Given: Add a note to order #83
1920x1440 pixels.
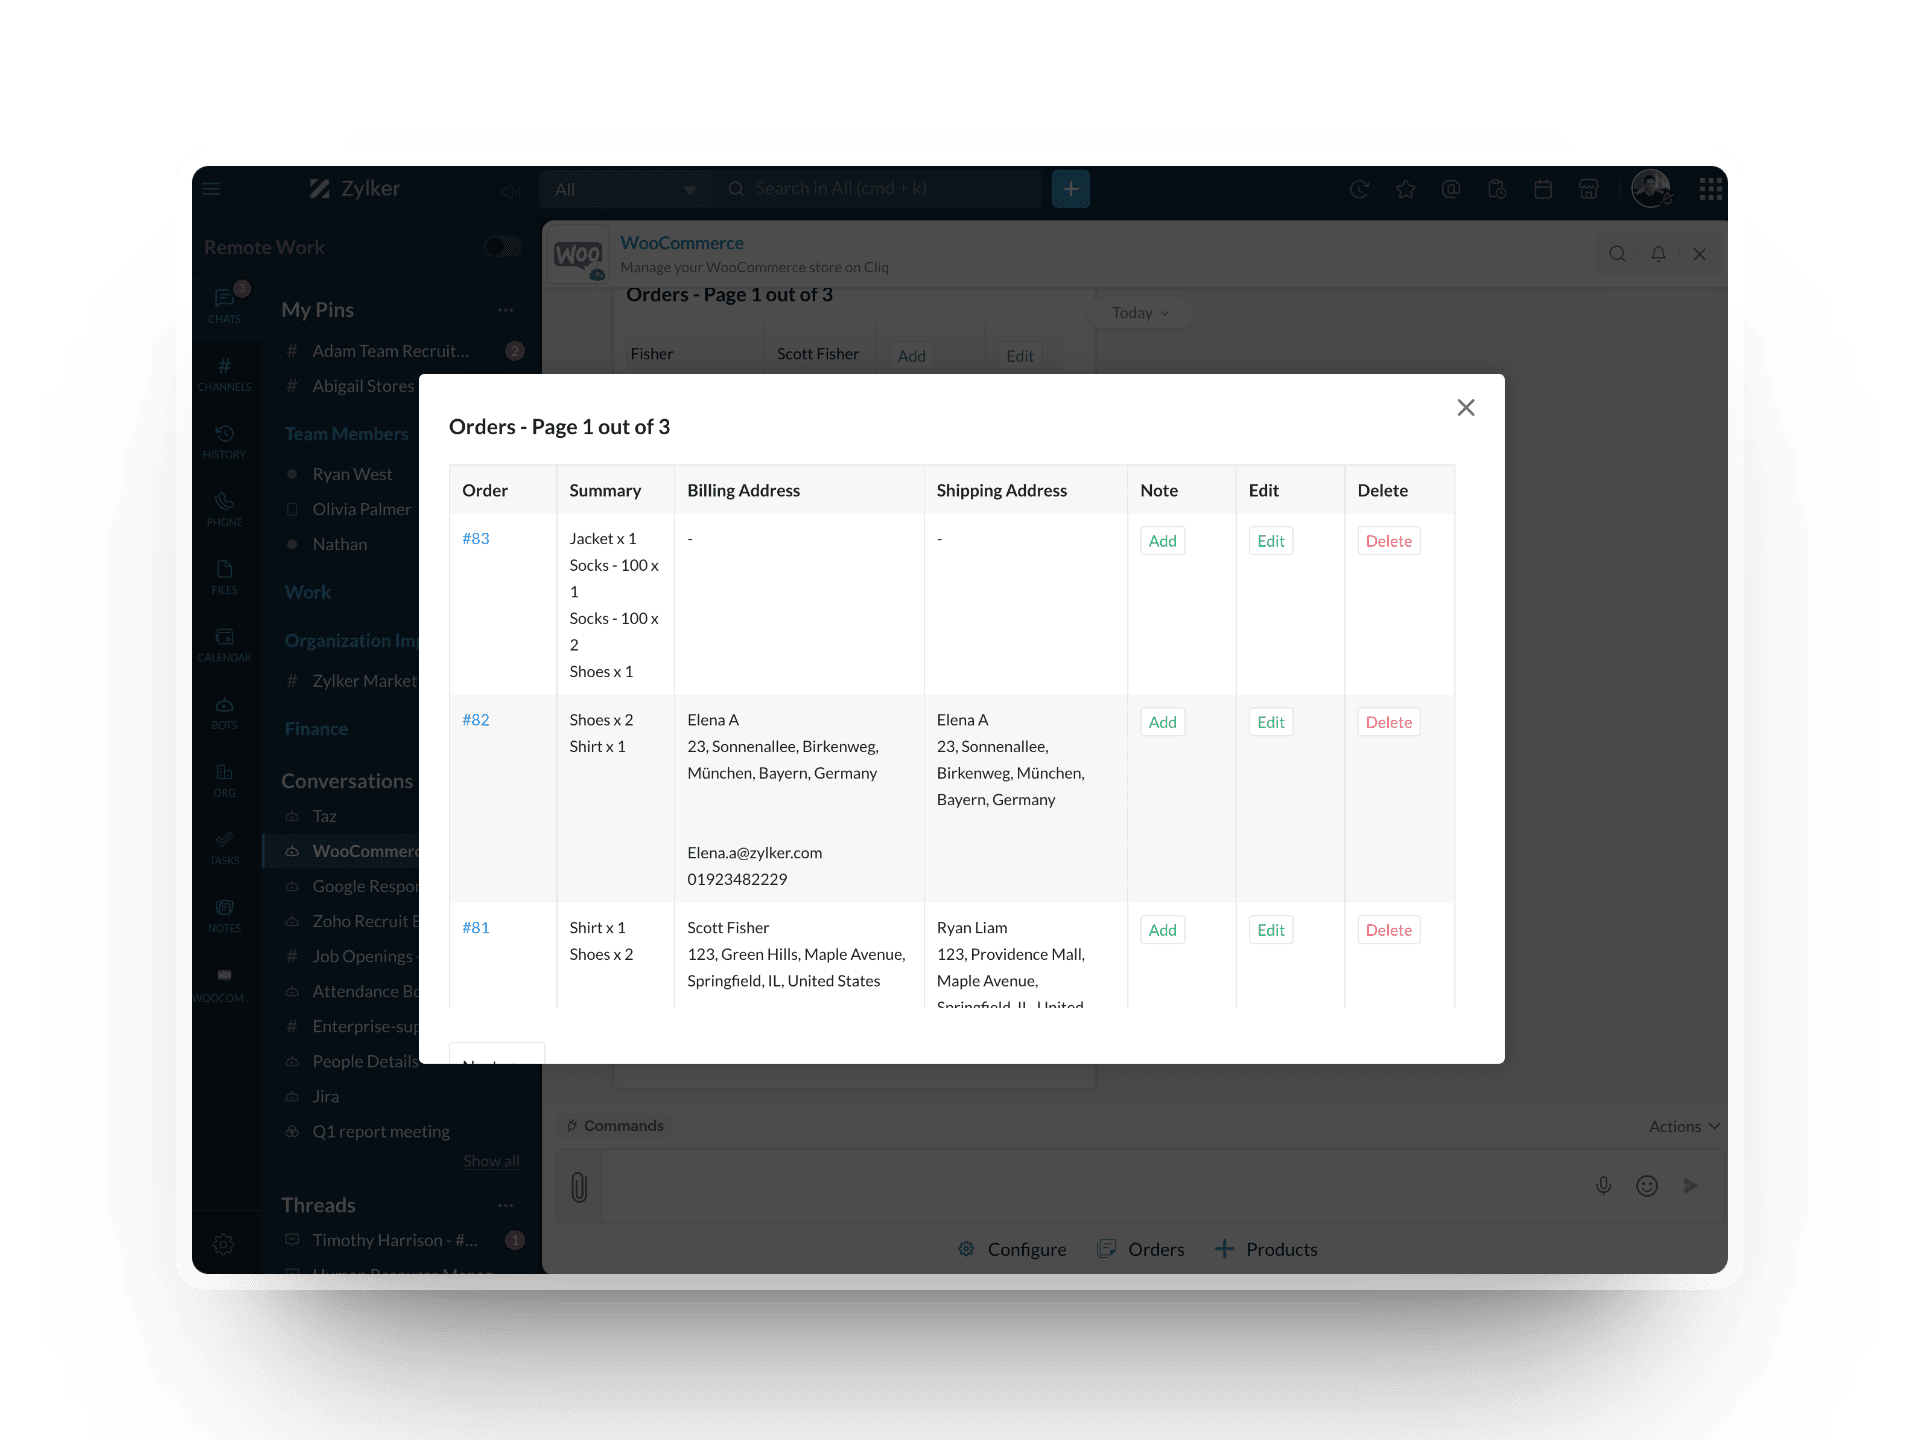Looking at the screenshot, I should coord(1162,541).
